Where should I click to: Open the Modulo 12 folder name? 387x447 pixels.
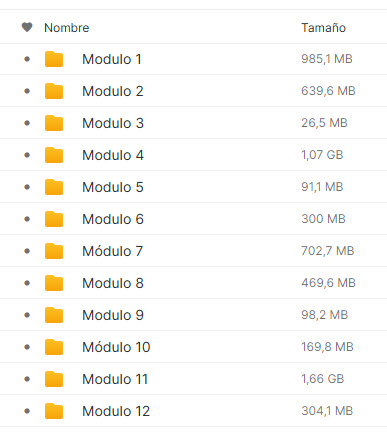(x=116, y=411)
